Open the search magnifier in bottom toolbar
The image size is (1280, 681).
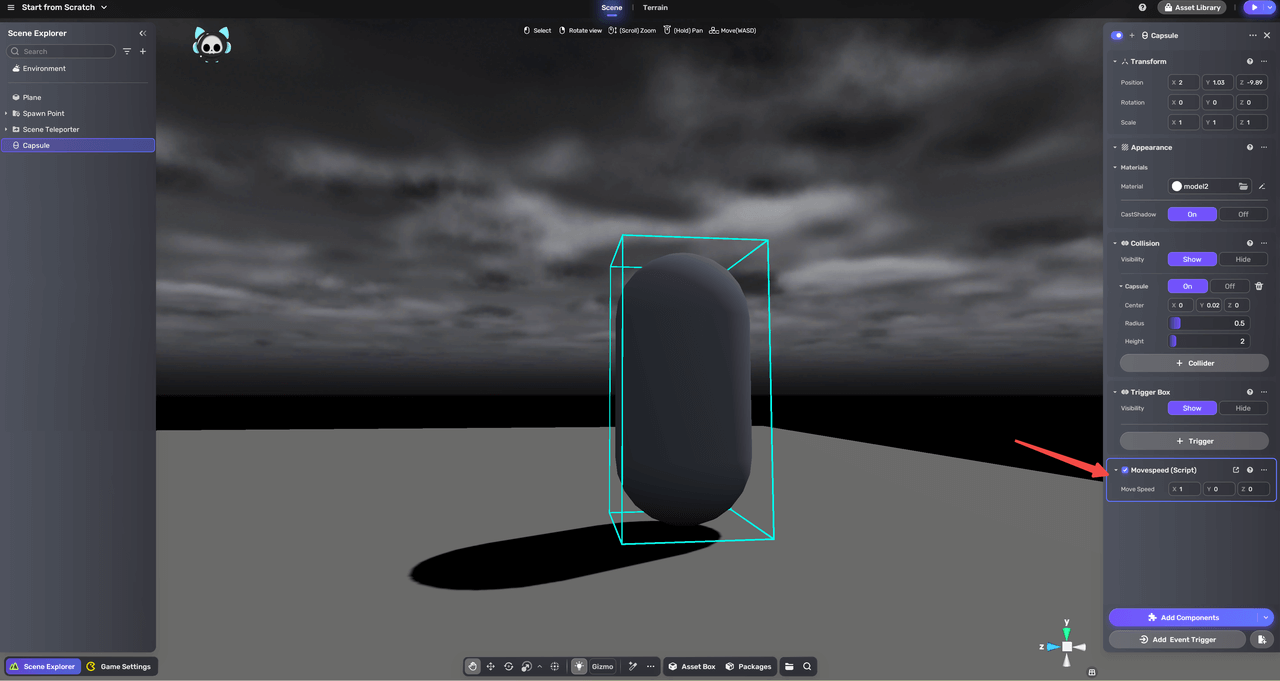coord(807,666)
